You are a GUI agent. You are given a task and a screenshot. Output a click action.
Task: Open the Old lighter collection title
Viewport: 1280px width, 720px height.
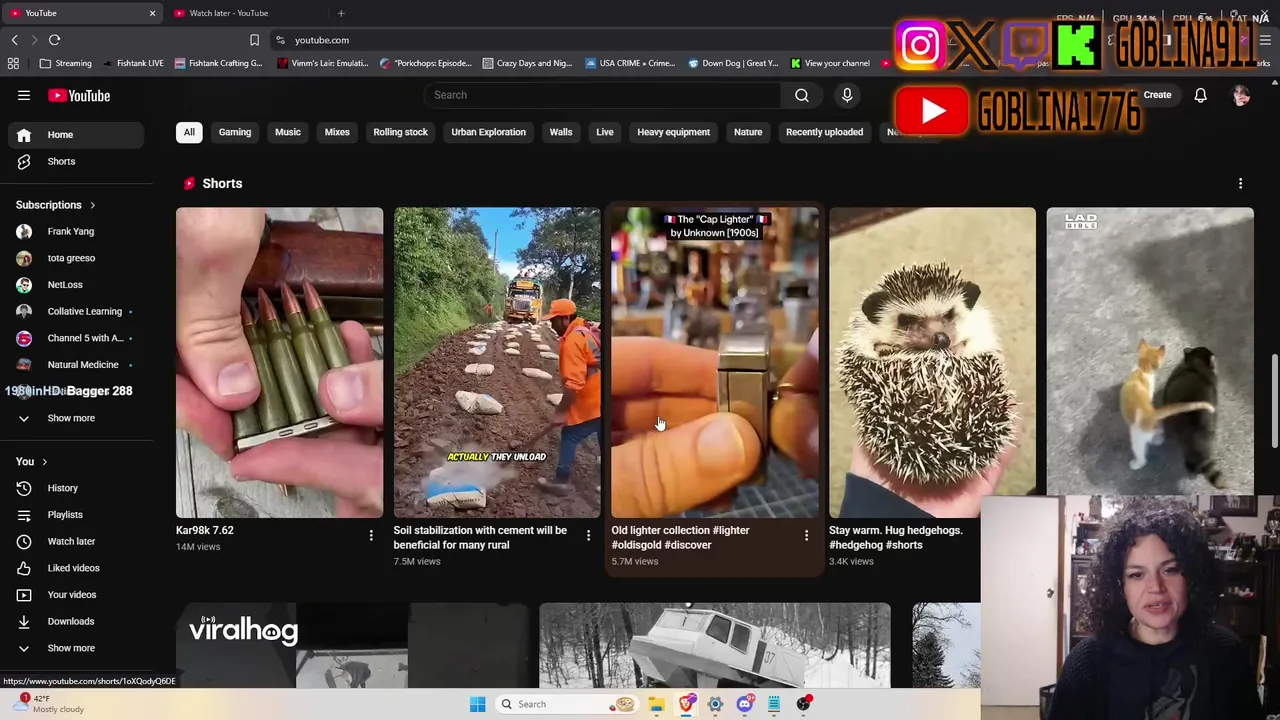click(x=680, y=538)
